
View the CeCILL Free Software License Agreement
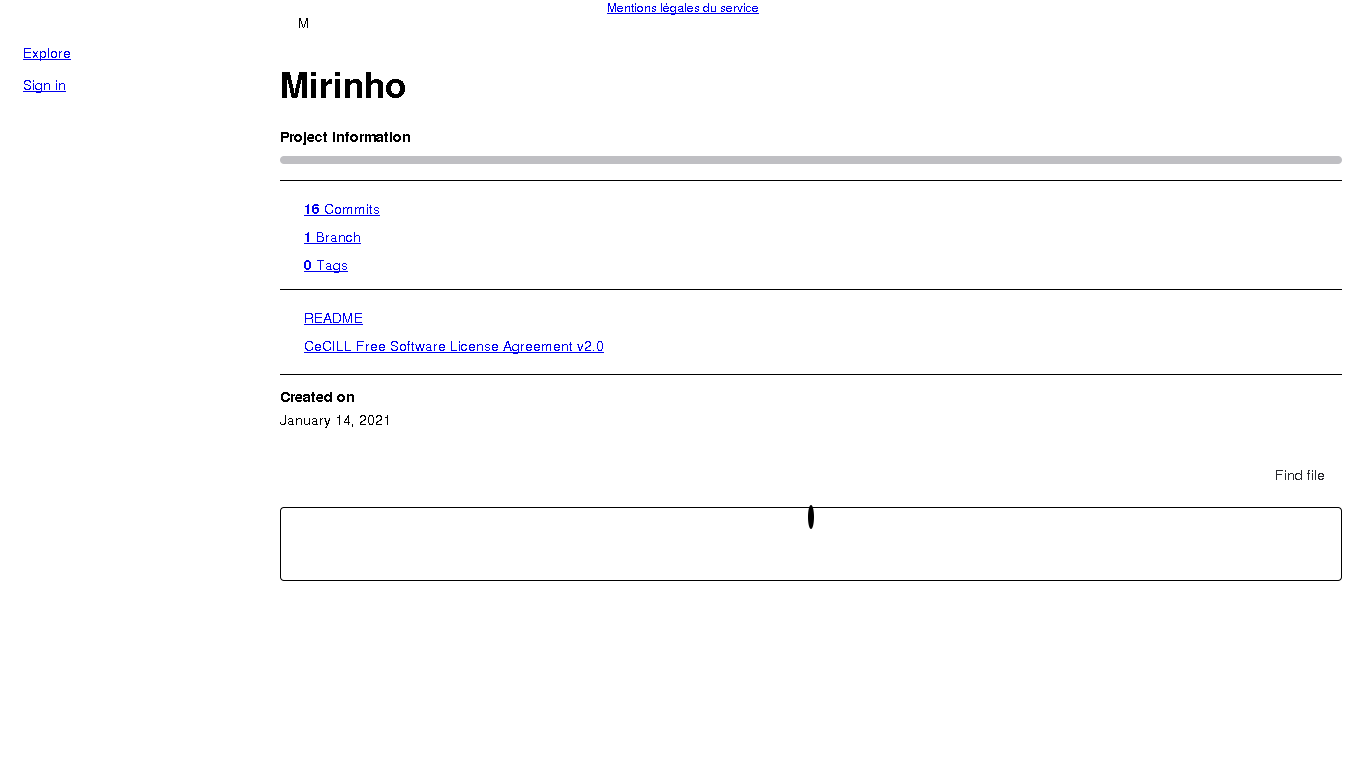click(x=453, y=346)
